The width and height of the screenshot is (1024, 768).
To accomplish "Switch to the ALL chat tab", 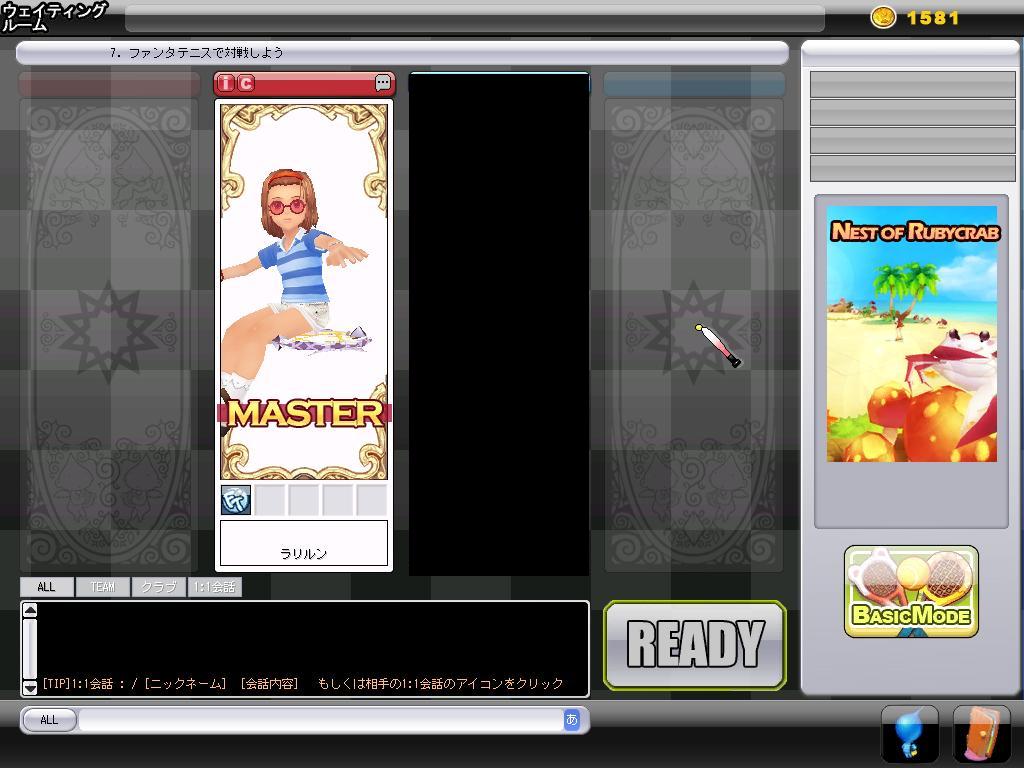I will coord(46,587).
